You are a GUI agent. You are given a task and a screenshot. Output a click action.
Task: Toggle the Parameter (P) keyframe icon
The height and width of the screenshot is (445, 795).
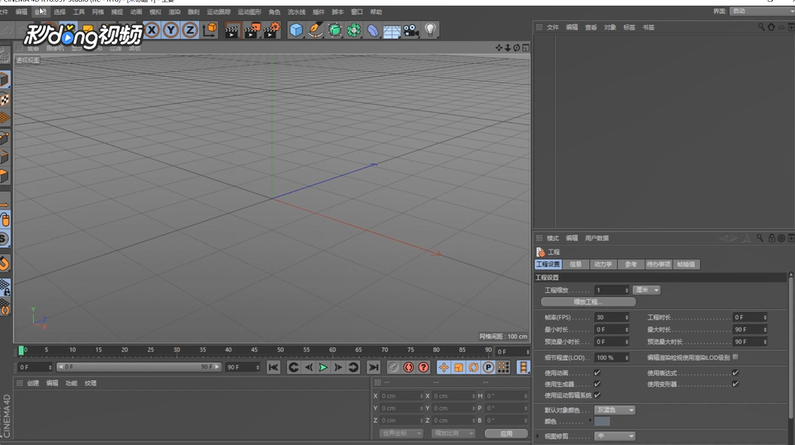[488, 367]
